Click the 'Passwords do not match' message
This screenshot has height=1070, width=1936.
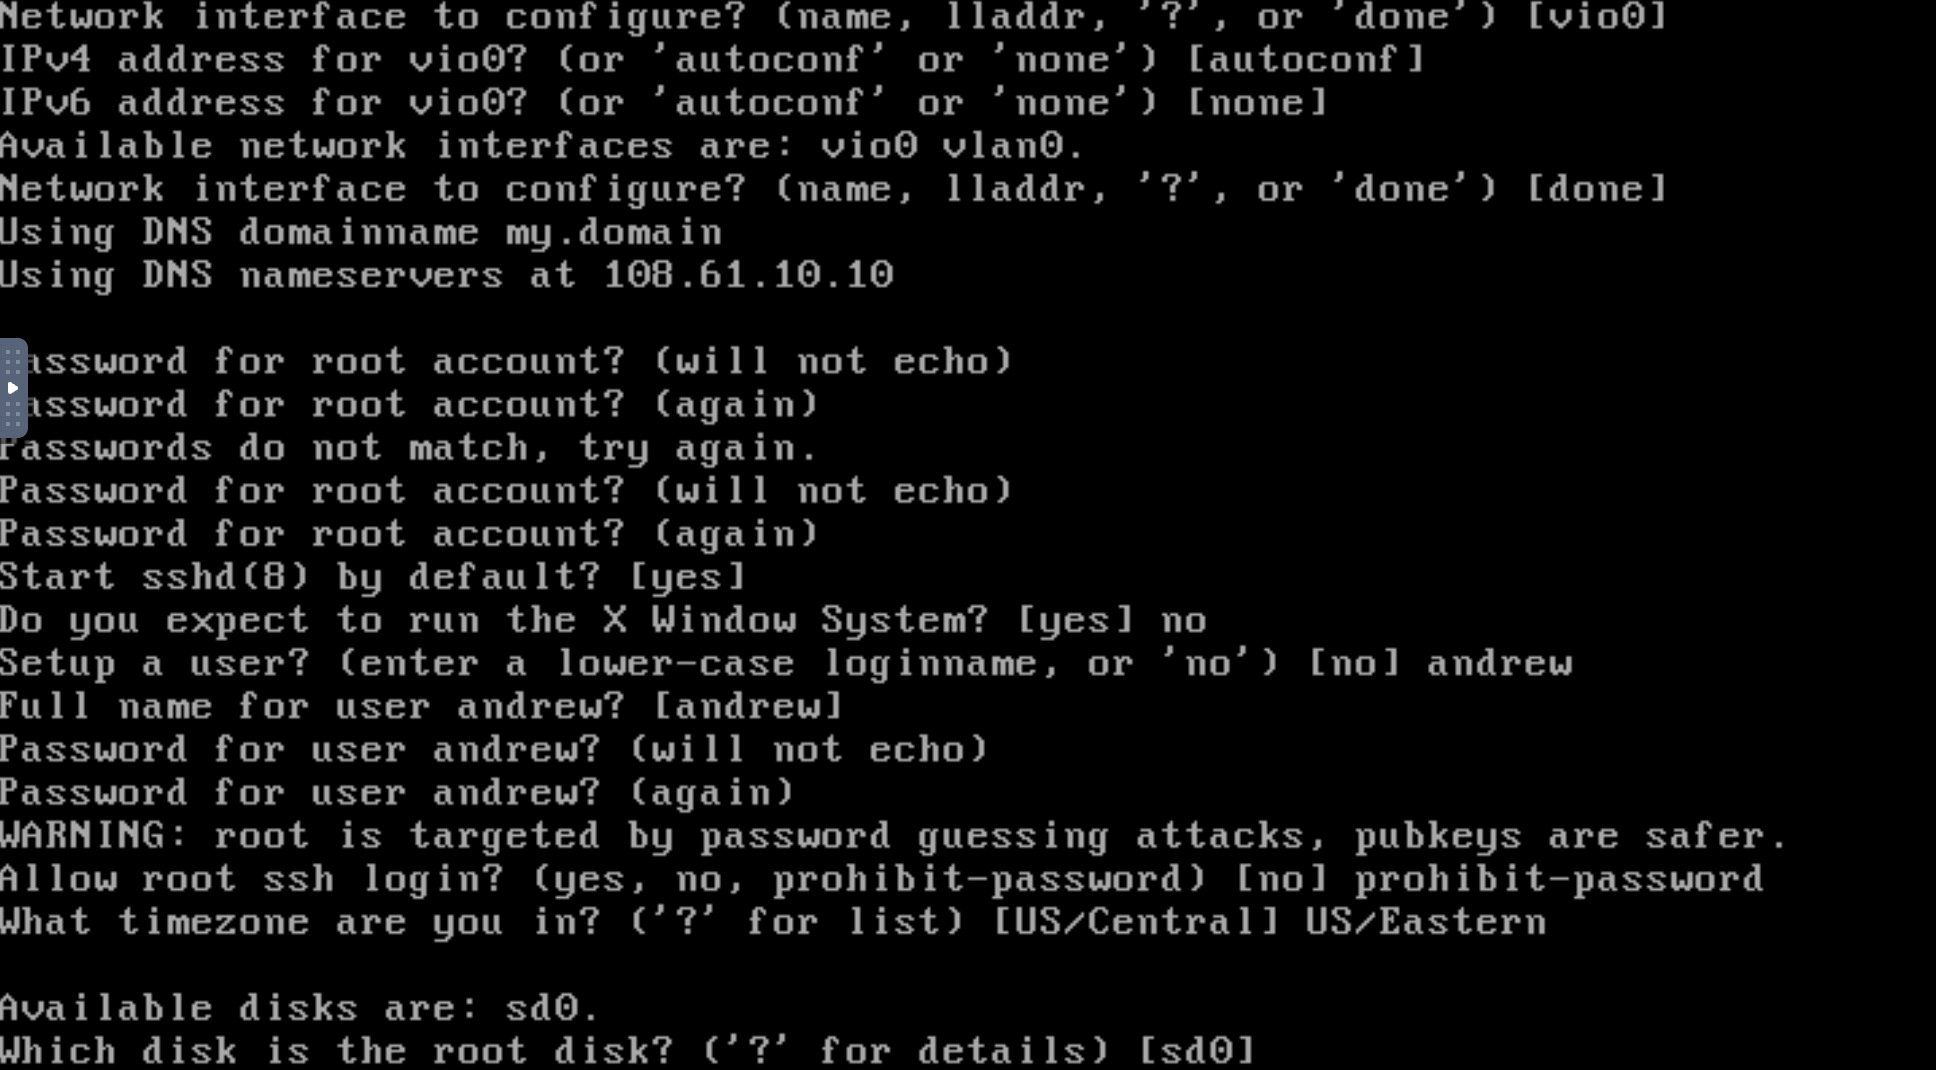(409, 448)
